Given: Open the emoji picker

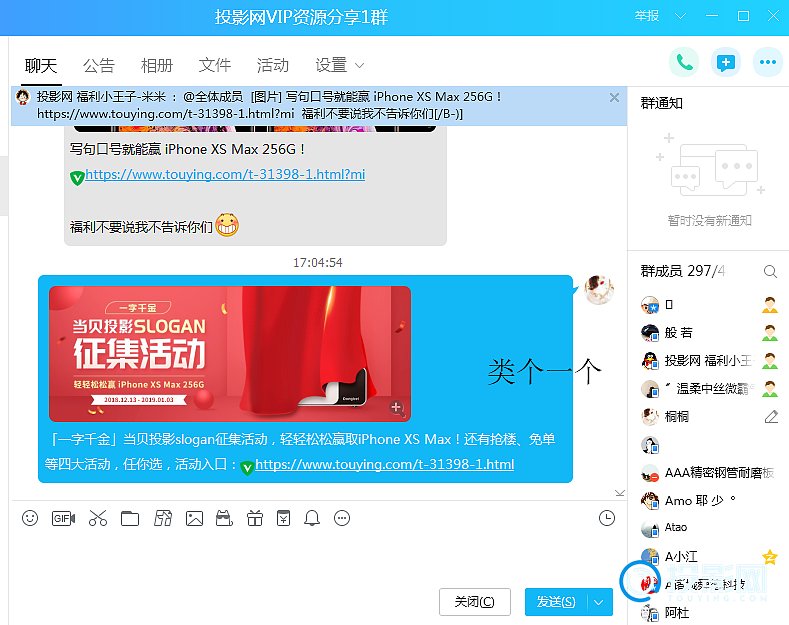Looking at the screenshot, I should coord(30,518).
